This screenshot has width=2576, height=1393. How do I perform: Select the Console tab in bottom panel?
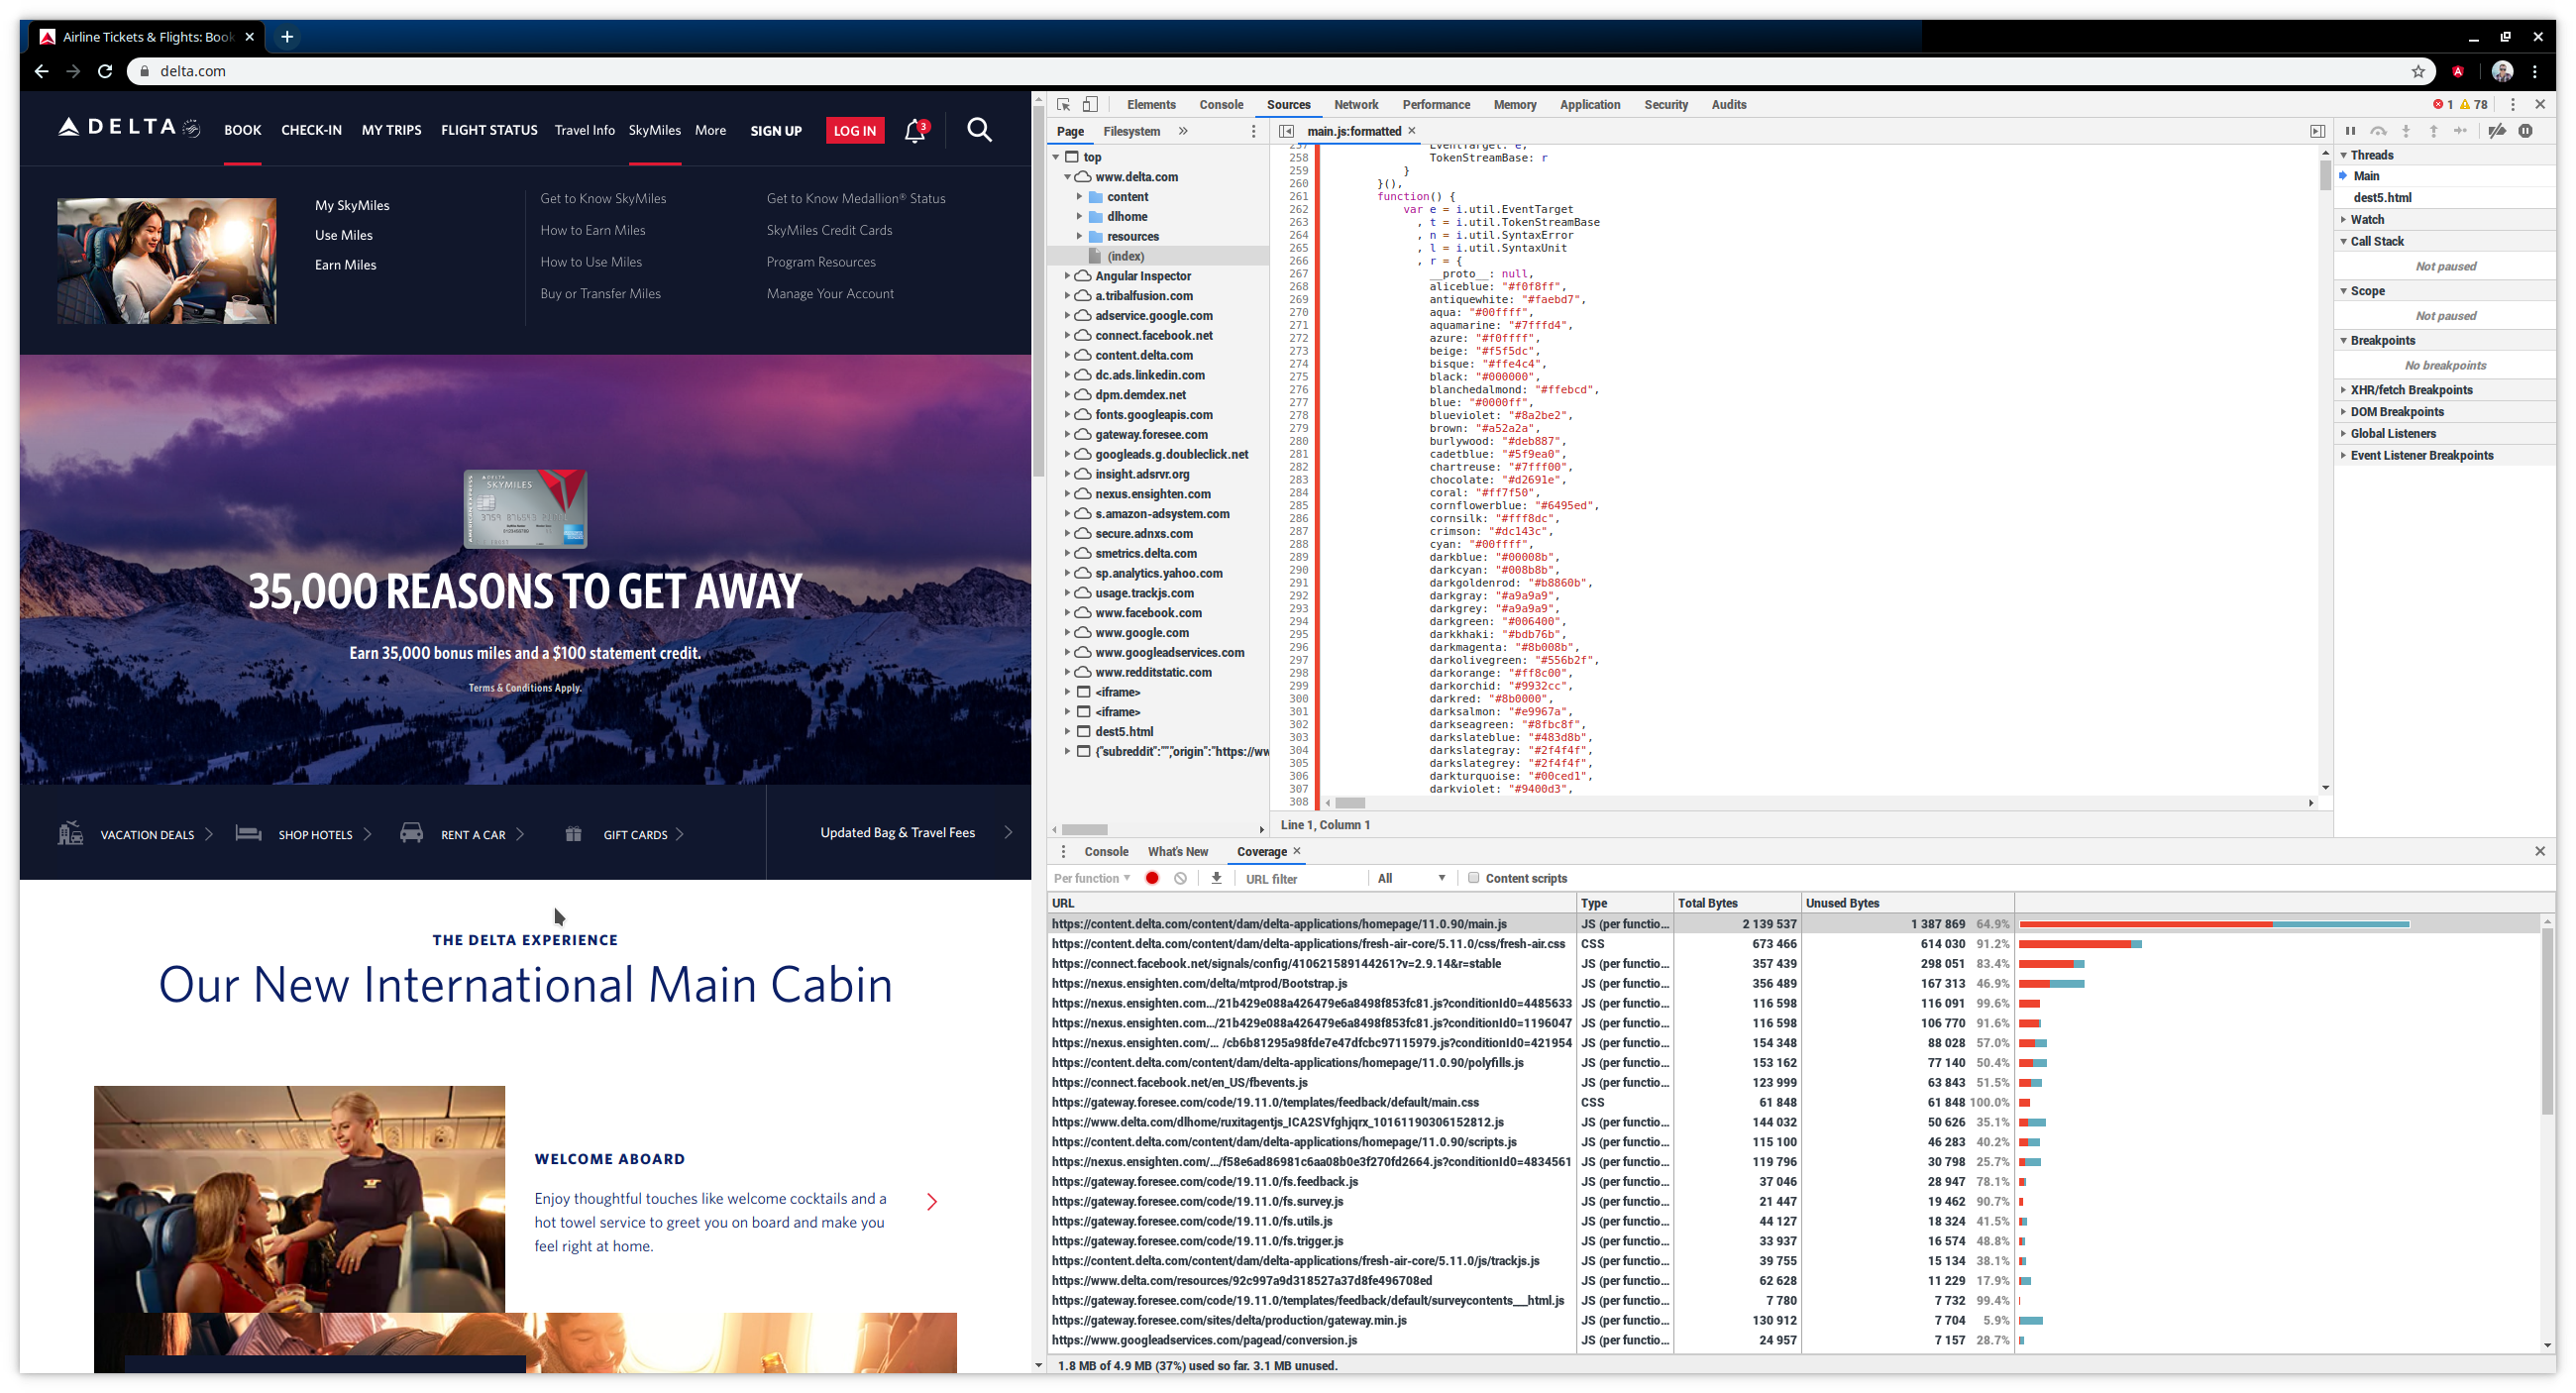pyautogui.click(x=1105, y=851)
